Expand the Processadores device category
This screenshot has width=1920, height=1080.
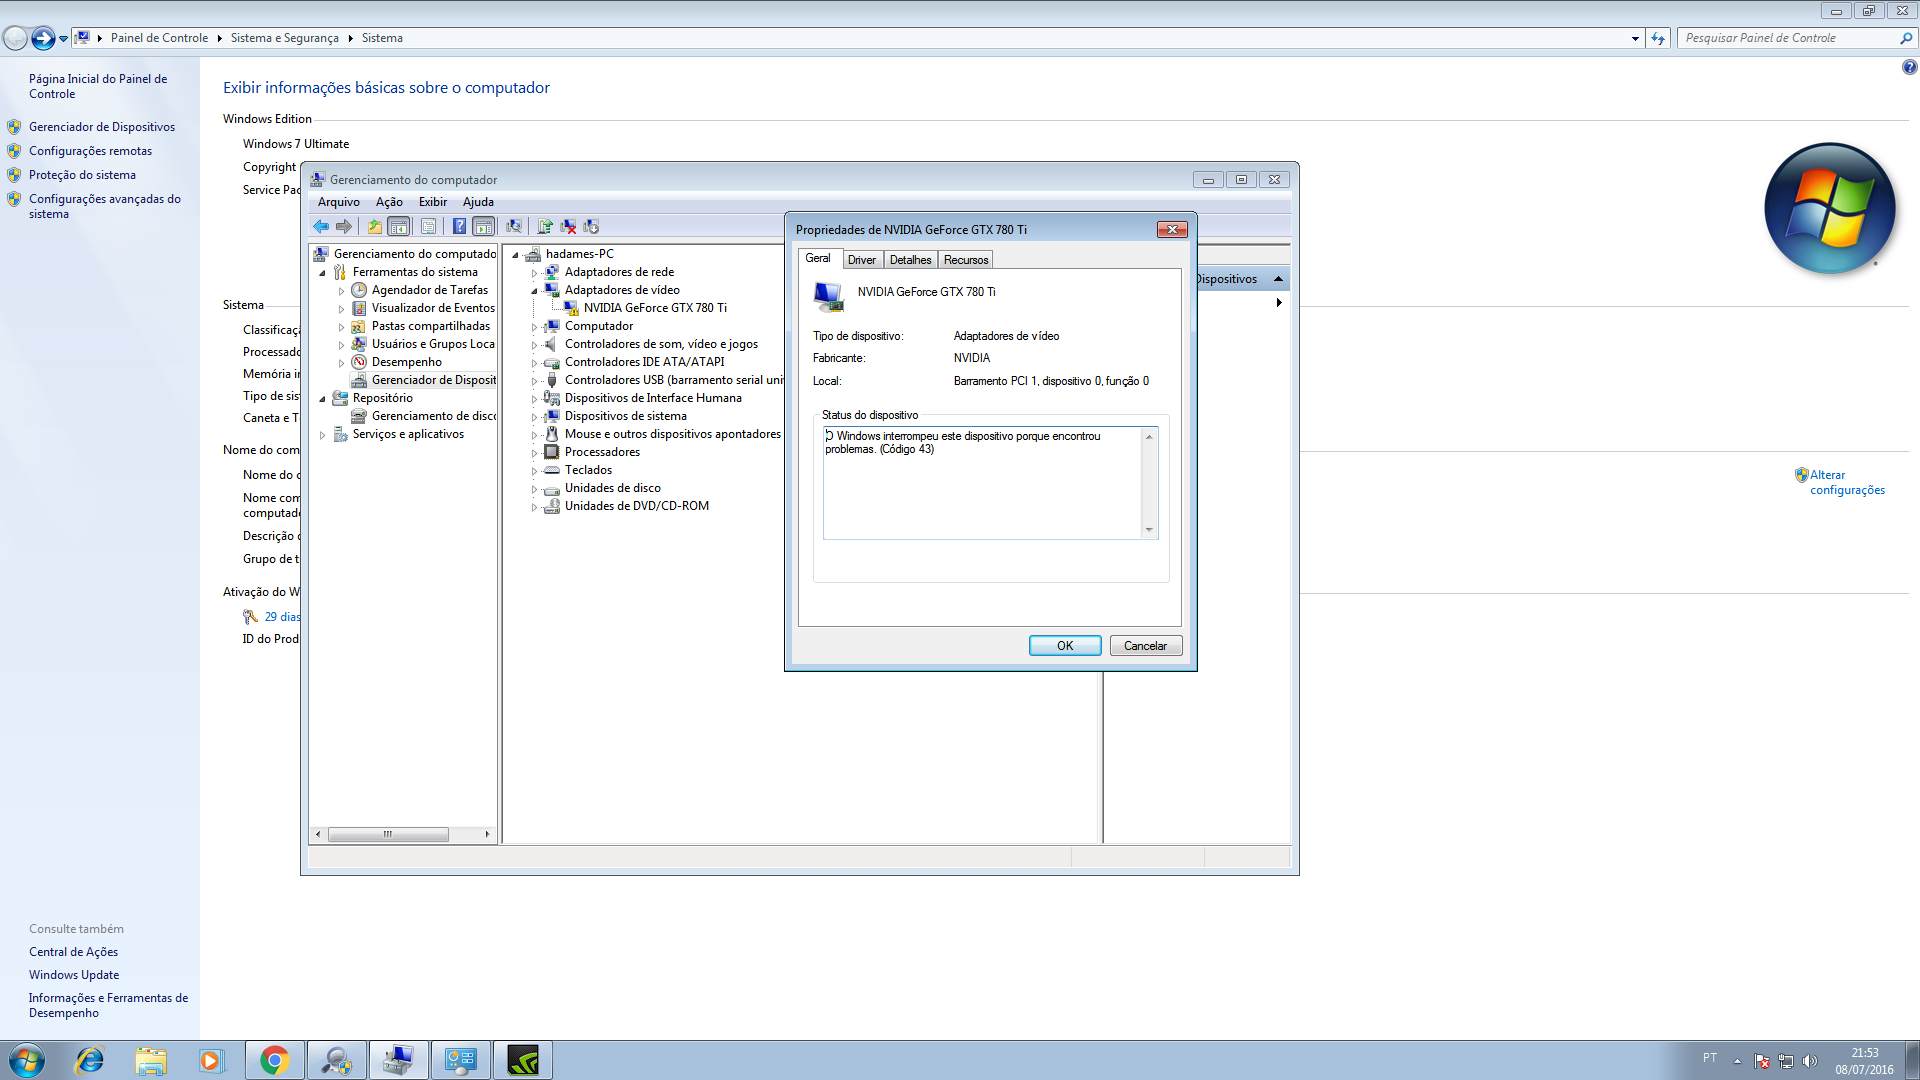click(x=534, y=453)
